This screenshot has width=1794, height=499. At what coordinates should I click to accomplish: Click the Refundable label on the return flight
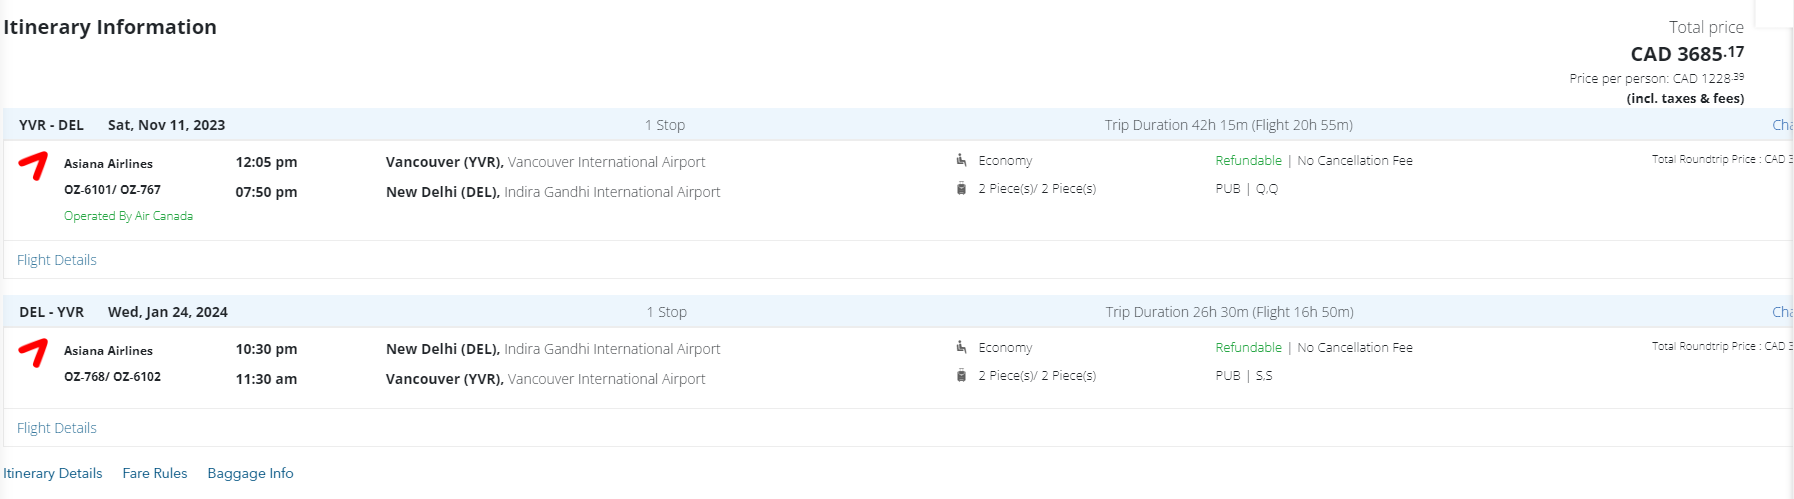click(1248, 347)
